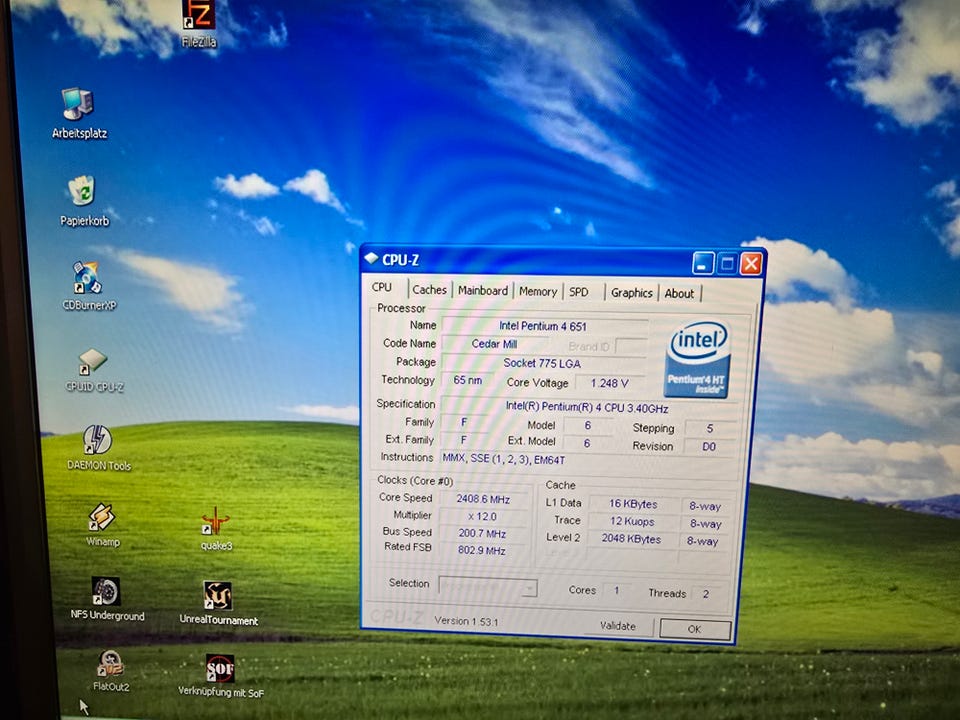
Task: Select the Graphics tab
Action: pos(632,293)
